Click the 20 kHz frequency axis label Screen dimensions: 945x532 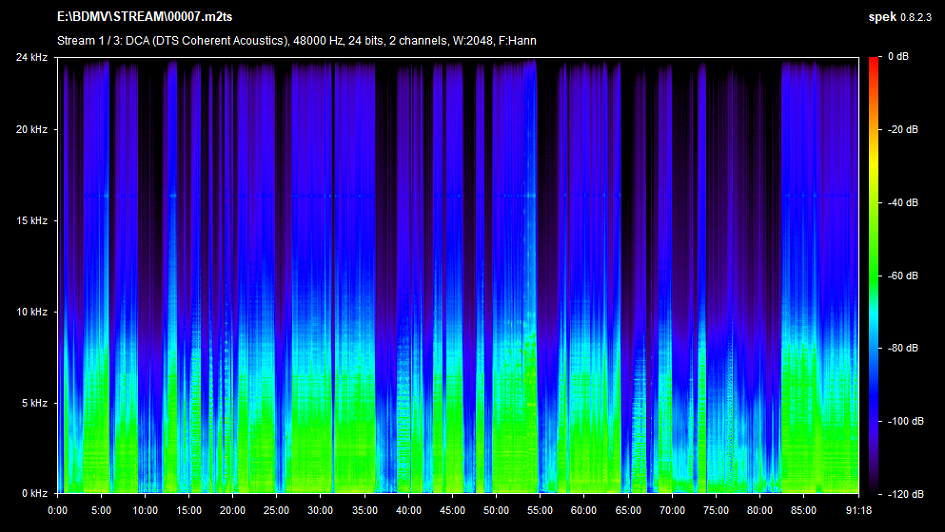(x=32, y=130)
